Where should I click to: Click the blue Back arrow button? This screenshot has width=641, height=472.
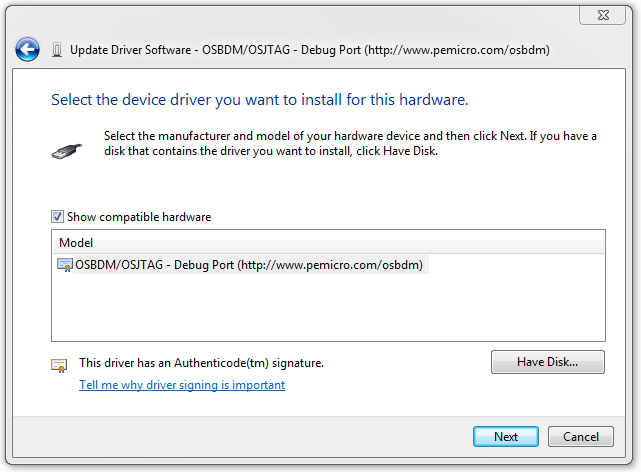(27, 49)
